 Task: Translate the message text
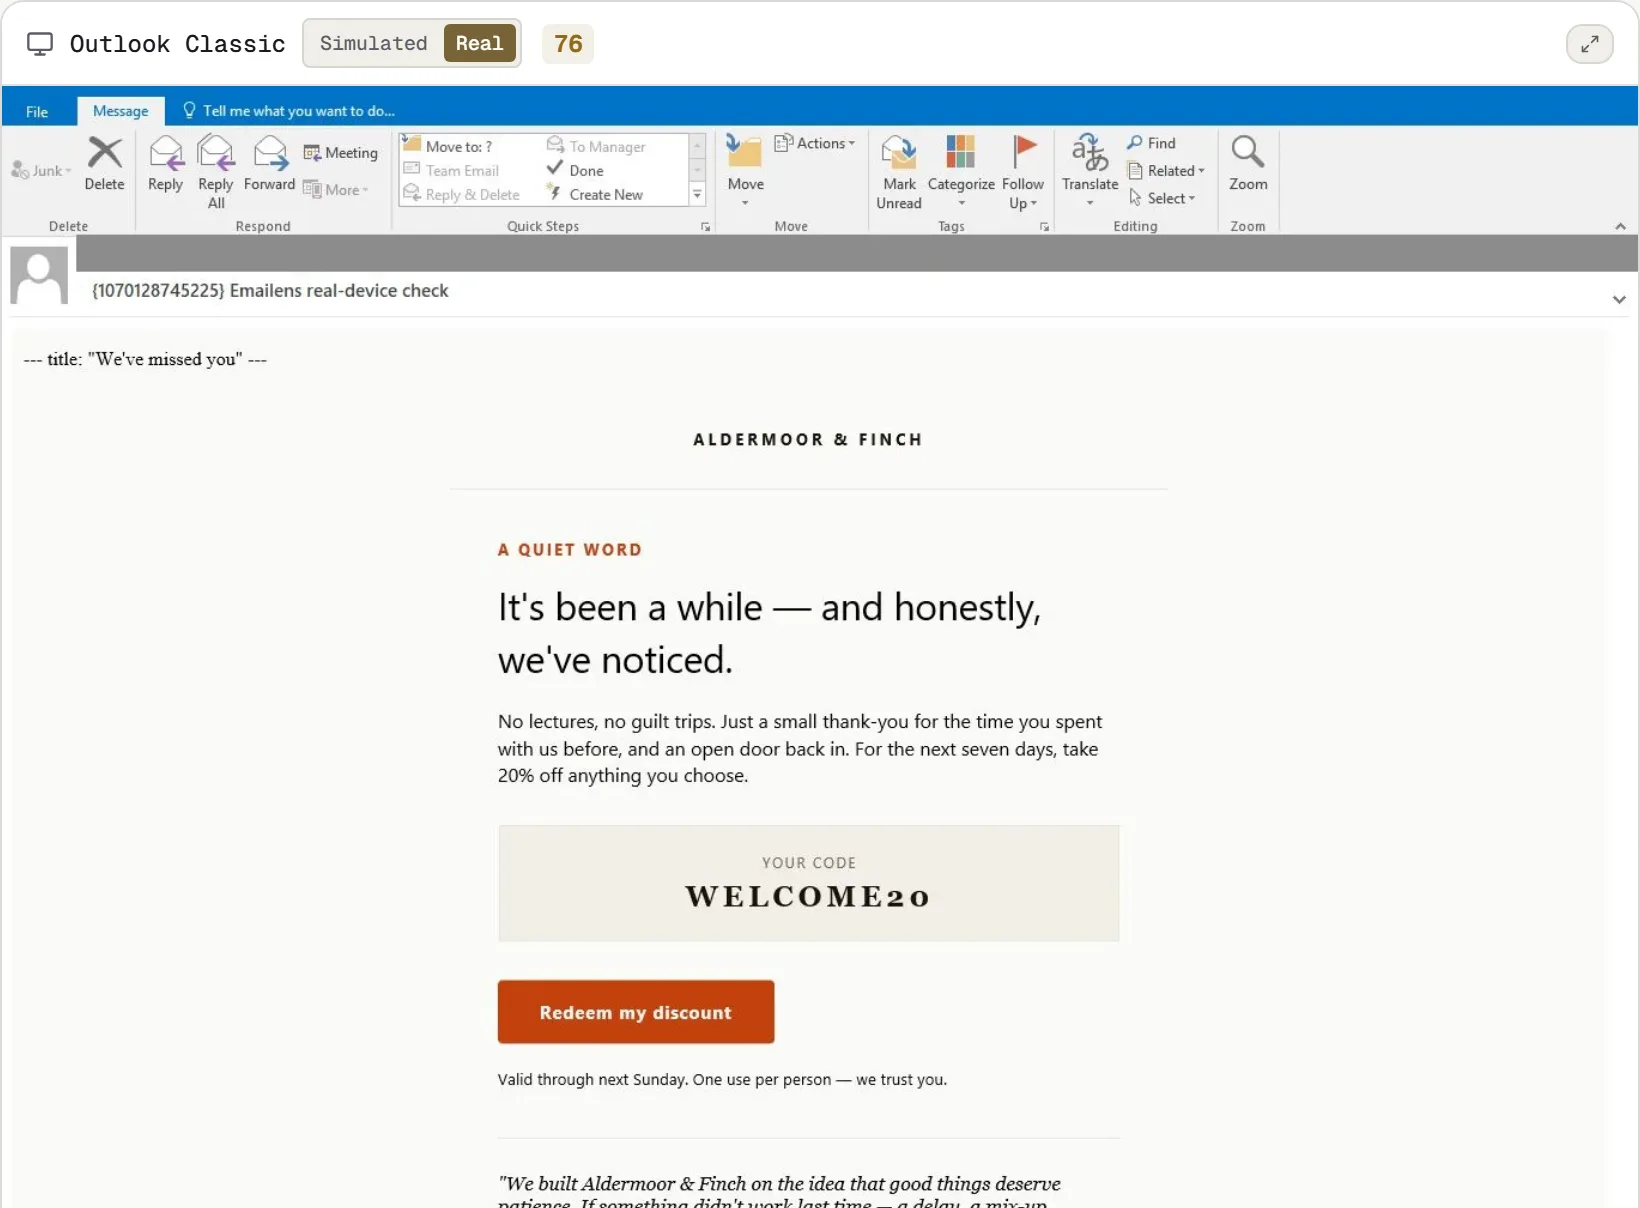[x=1090, y=170]
